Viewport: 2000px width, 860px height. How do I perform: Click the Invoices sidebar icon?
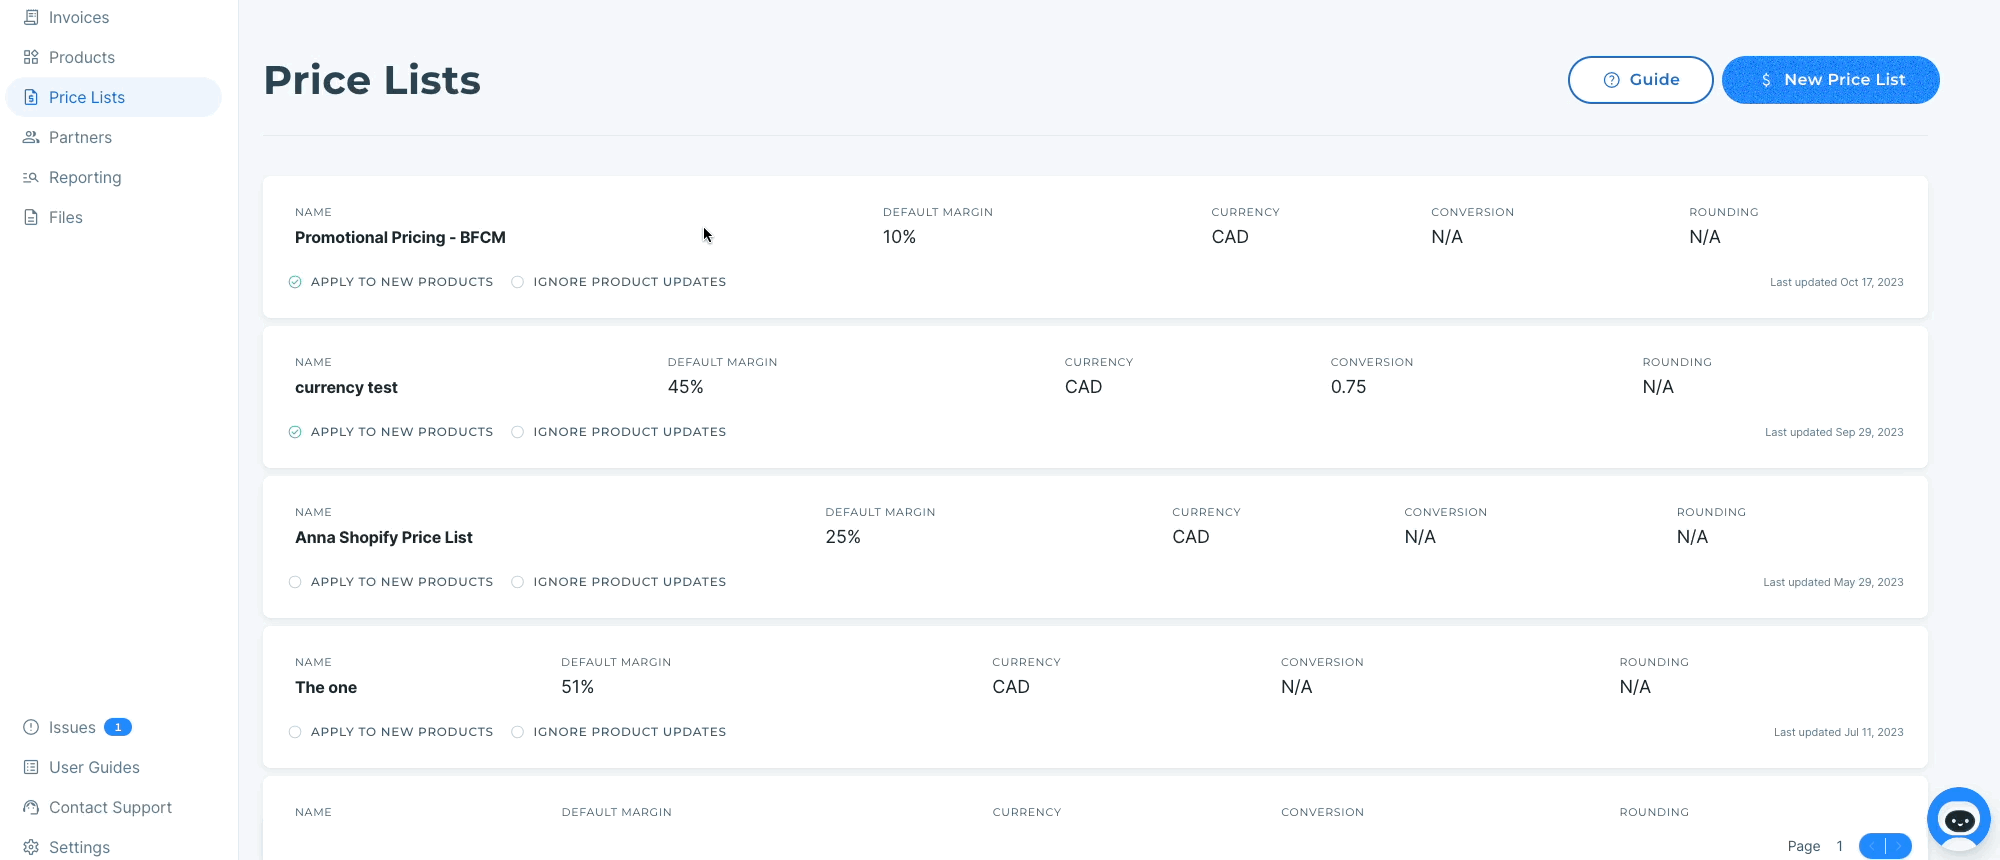click(x=31, y=17)
